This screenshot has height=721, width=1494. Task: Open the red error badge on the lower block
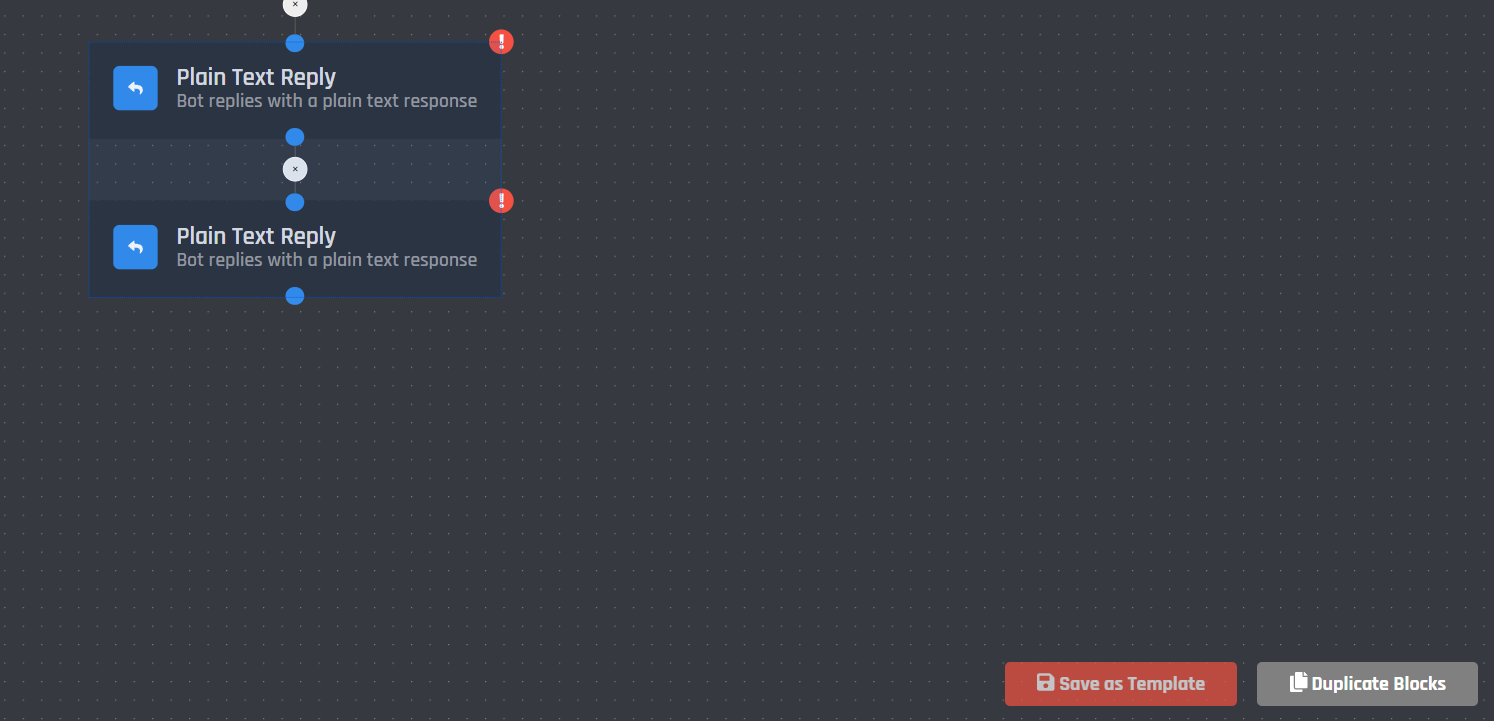501,201
